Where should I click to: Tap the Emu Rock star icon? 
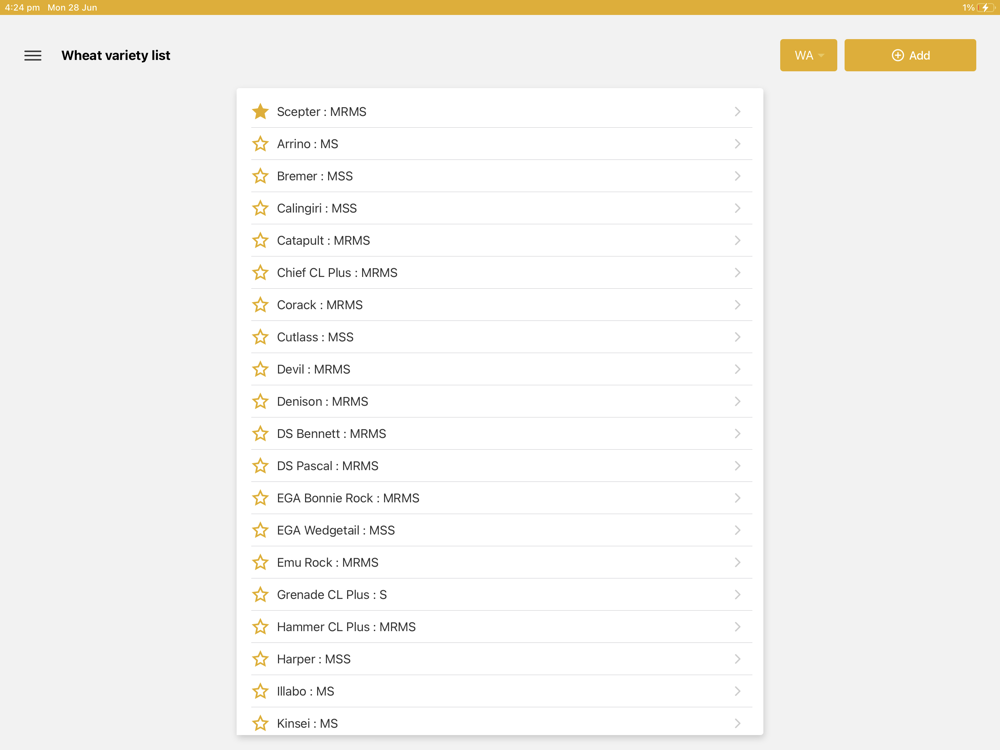pyautogui.click(x=260, y=562)
